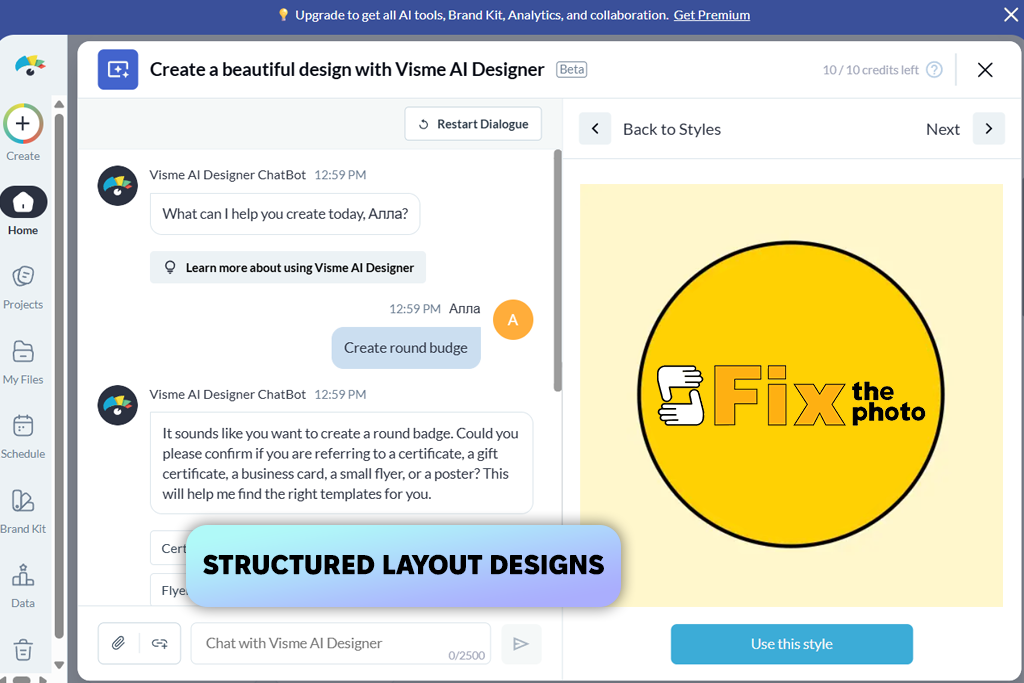This screenshot has height=683, width=1024.
Task: Click the second Visme ChatBot avatar
Action: (118, 405)
